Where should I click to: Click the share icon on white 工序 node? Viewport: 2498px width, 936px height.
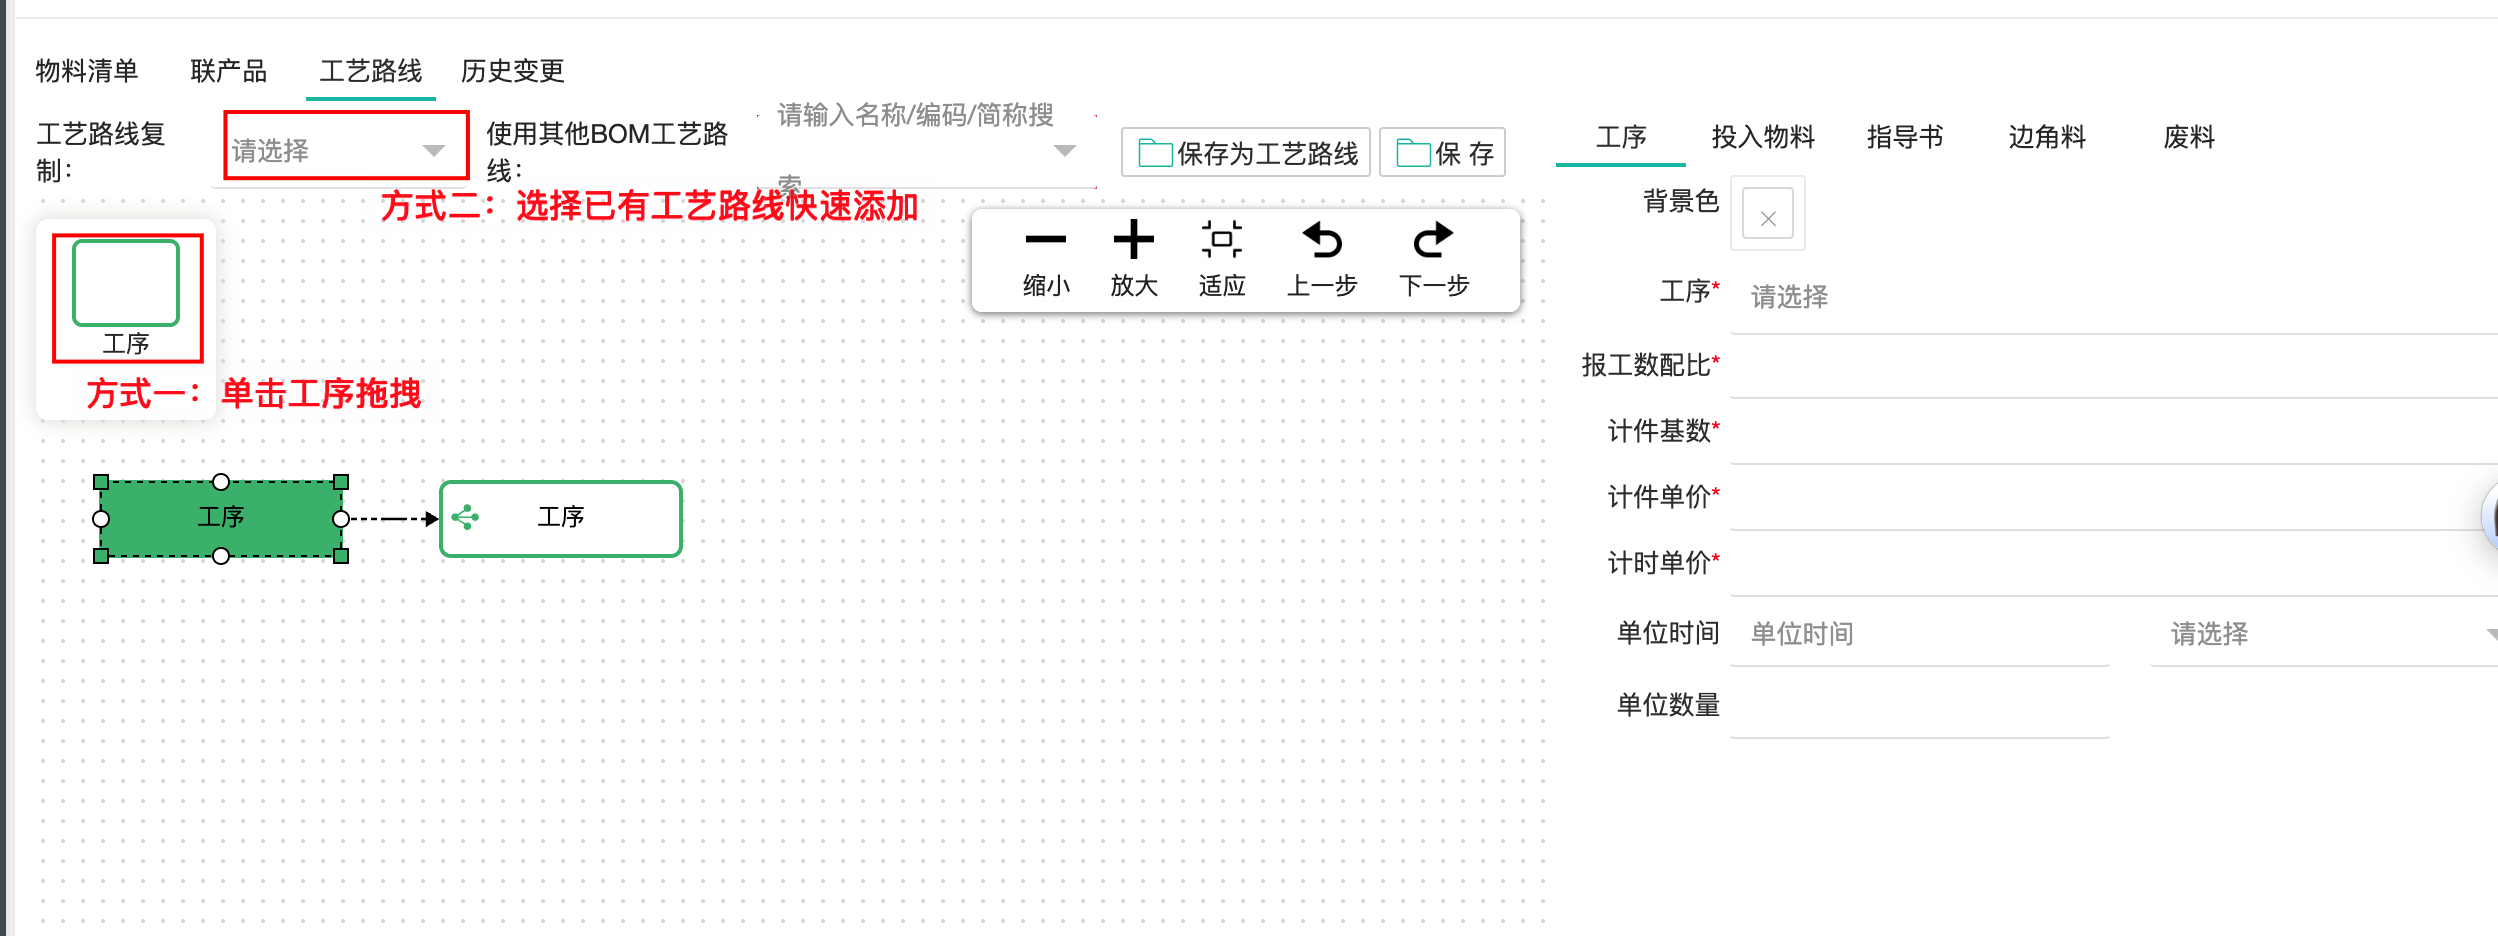[465, 517]
